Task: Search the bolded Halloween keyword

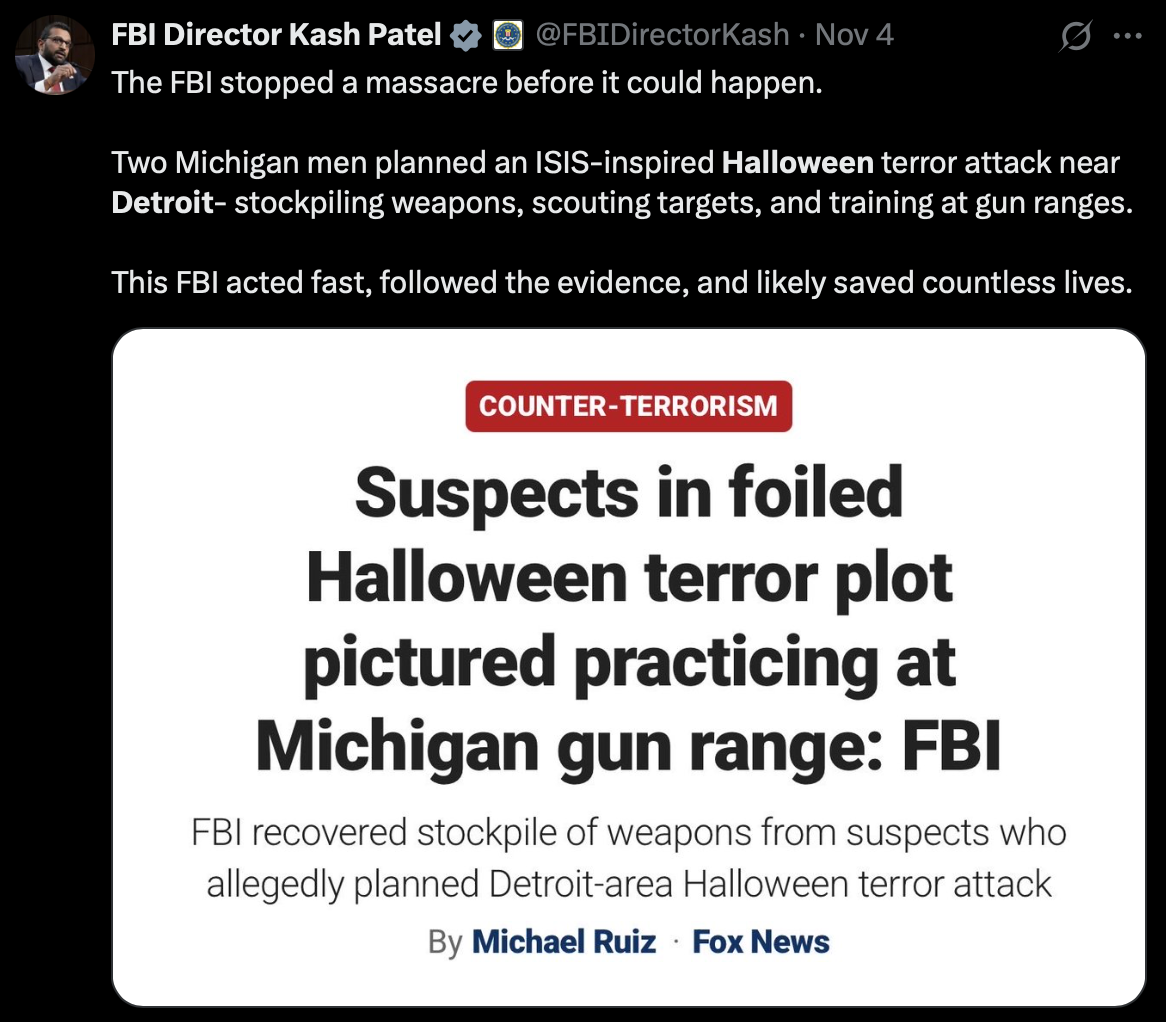Action: click(797, 162)
